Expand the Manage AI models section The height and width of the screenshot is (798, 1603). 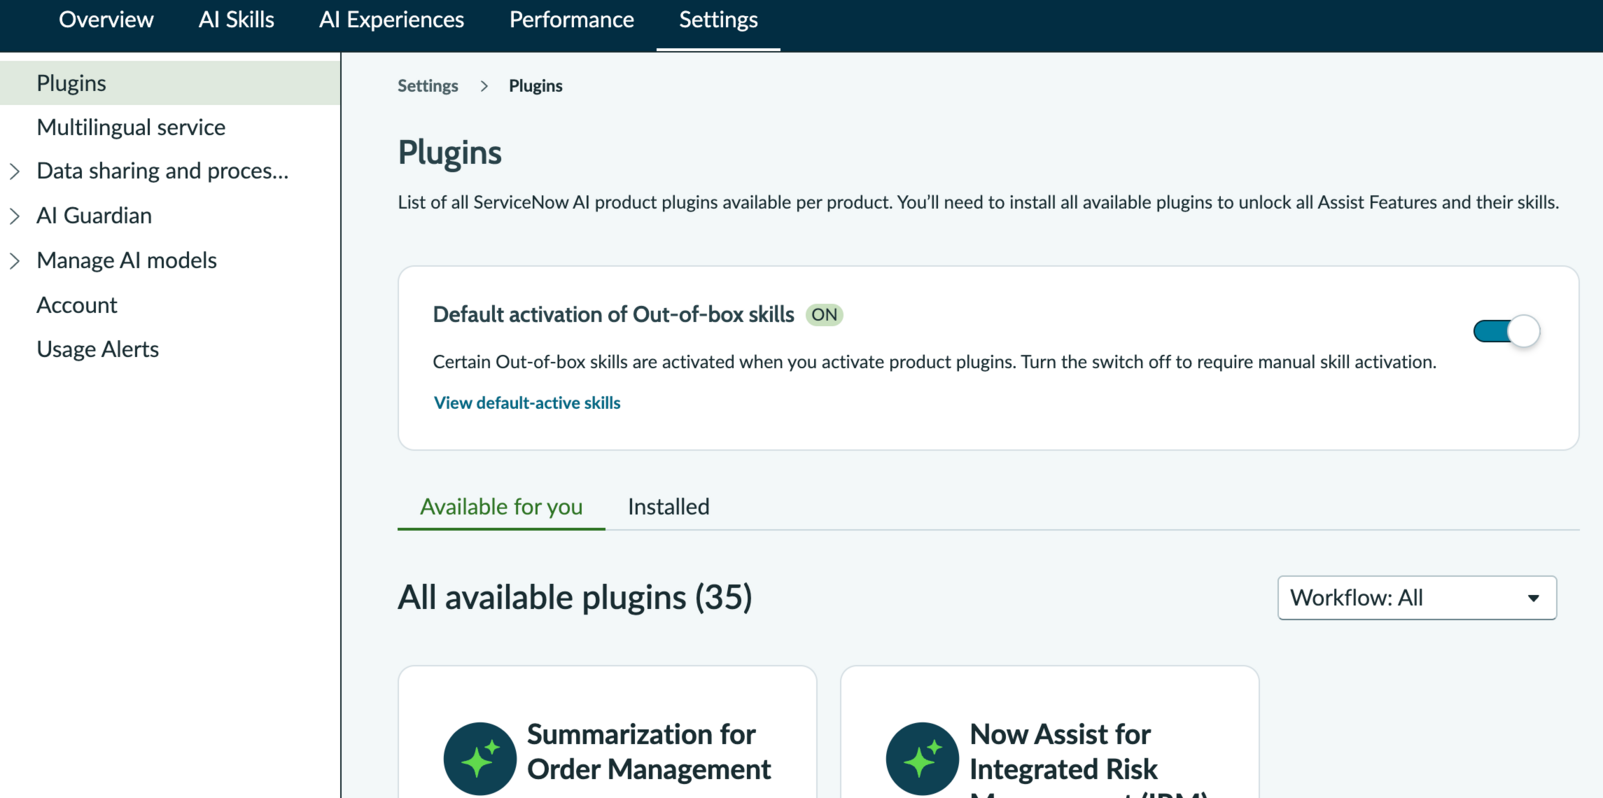pyautogui.click(x=15, y=261)
